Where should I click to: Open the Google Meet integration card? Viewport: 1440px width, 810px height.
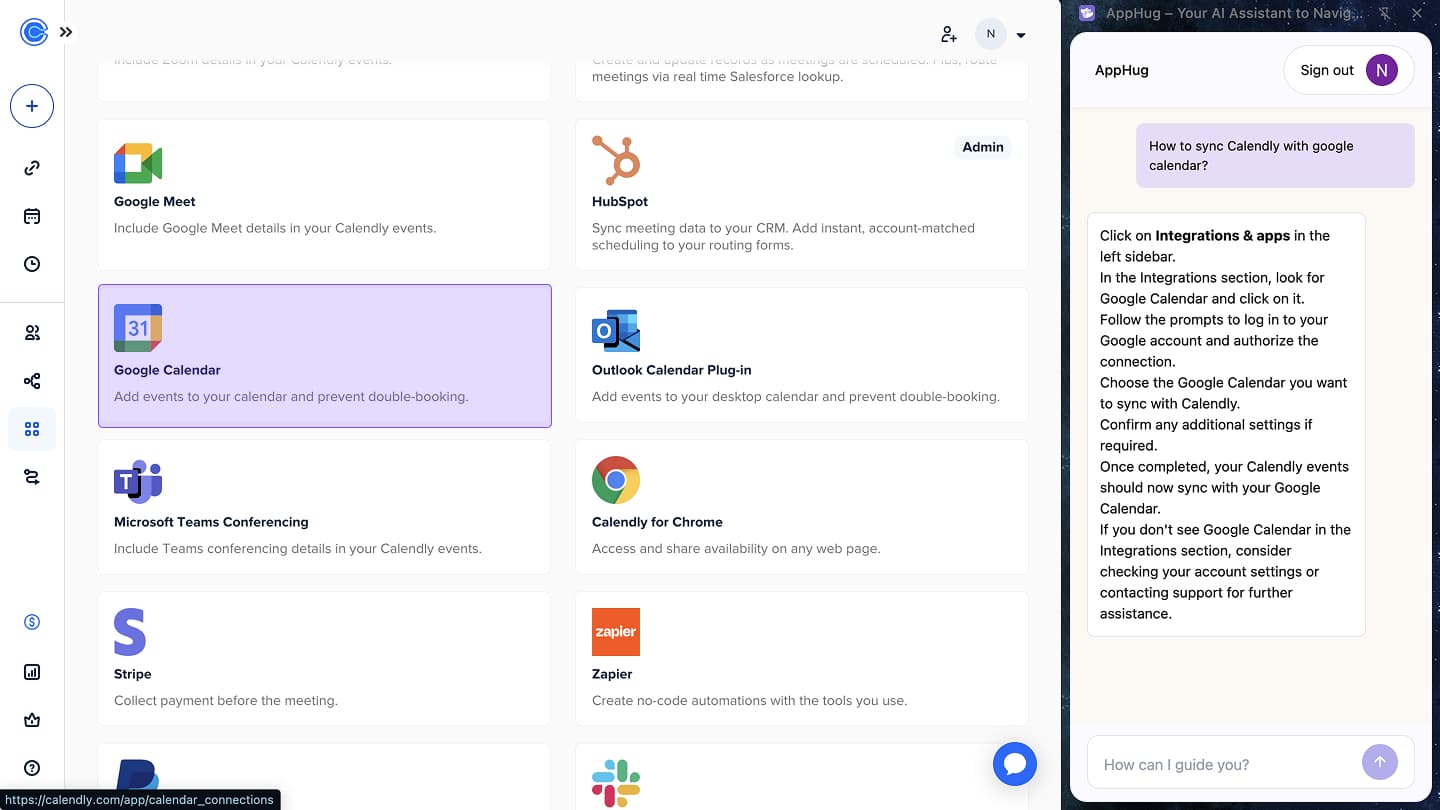[x=324, y=195]
